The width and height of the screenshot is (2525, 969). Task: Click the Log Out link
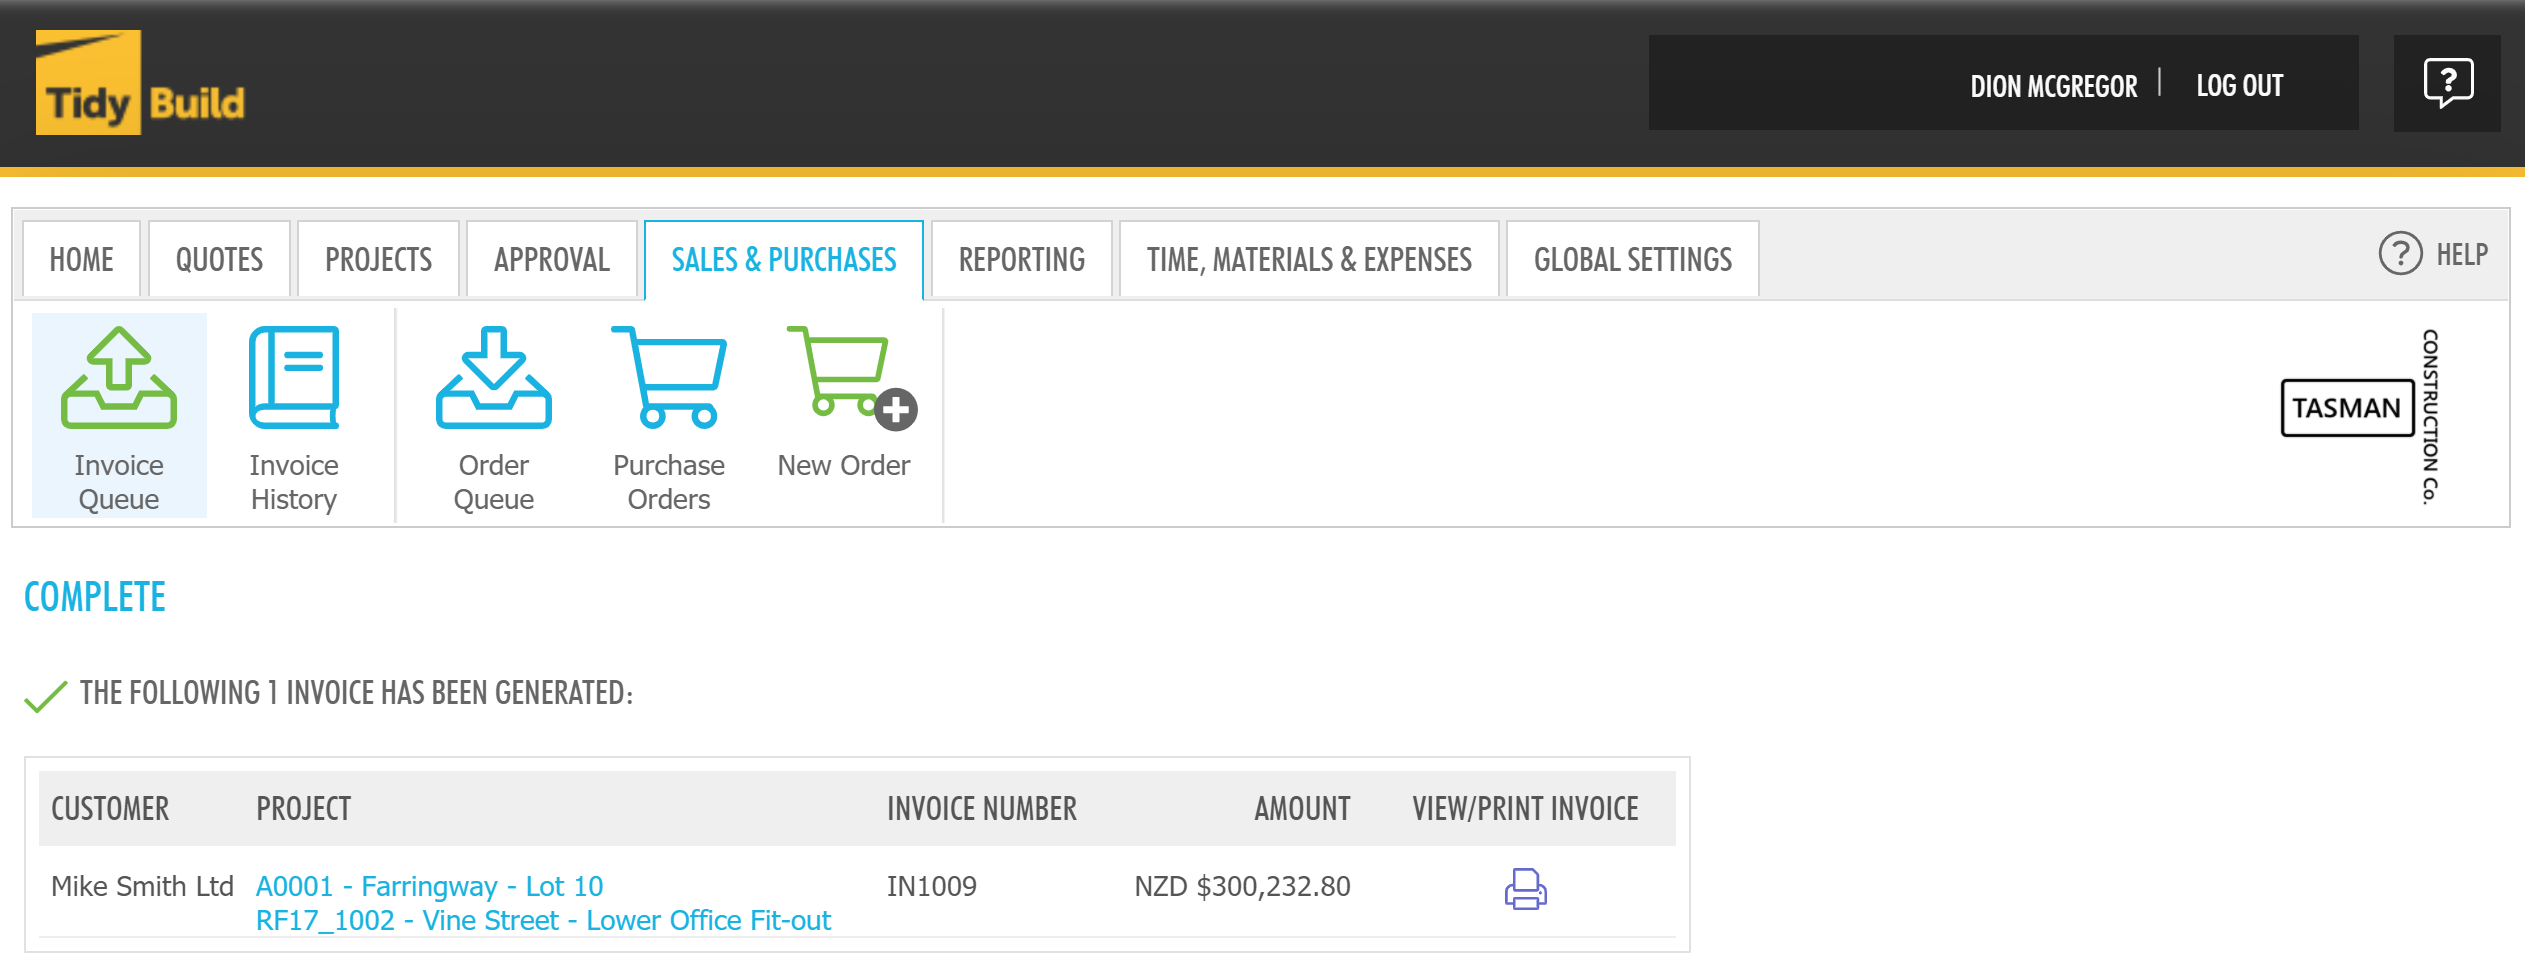[x=2239, y=86]
